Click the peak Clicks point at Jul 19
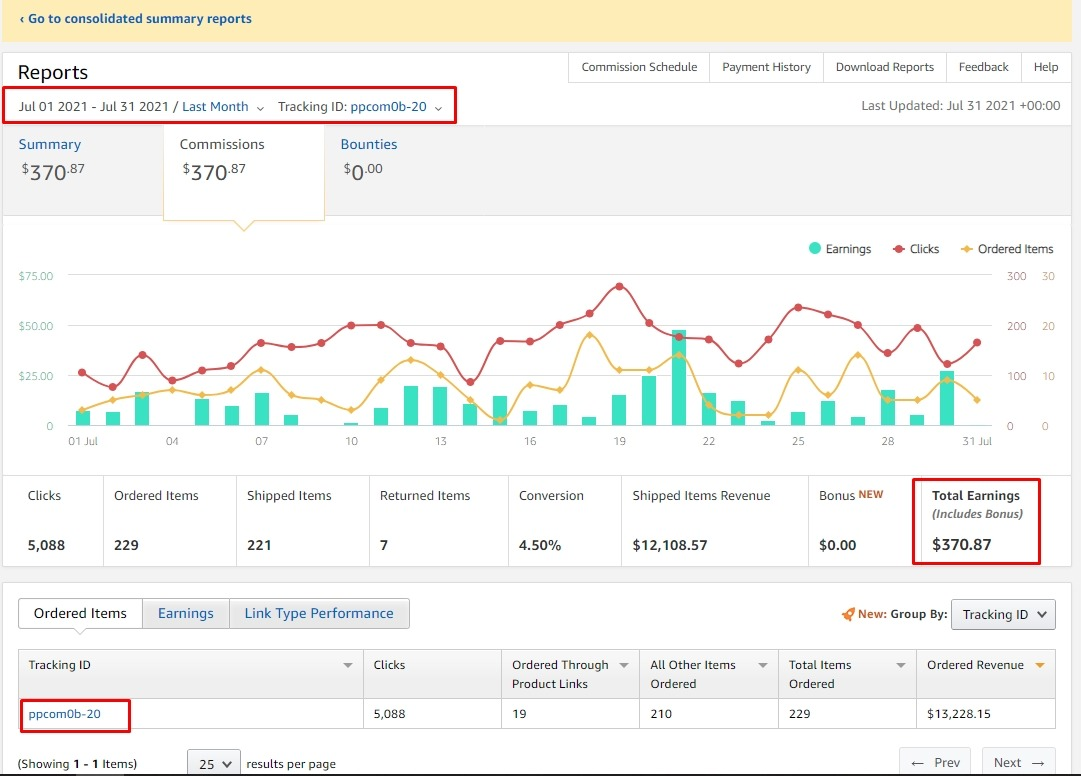Image resolution: width=1081 pixels, height=776 pixels. tap(619, 286)
